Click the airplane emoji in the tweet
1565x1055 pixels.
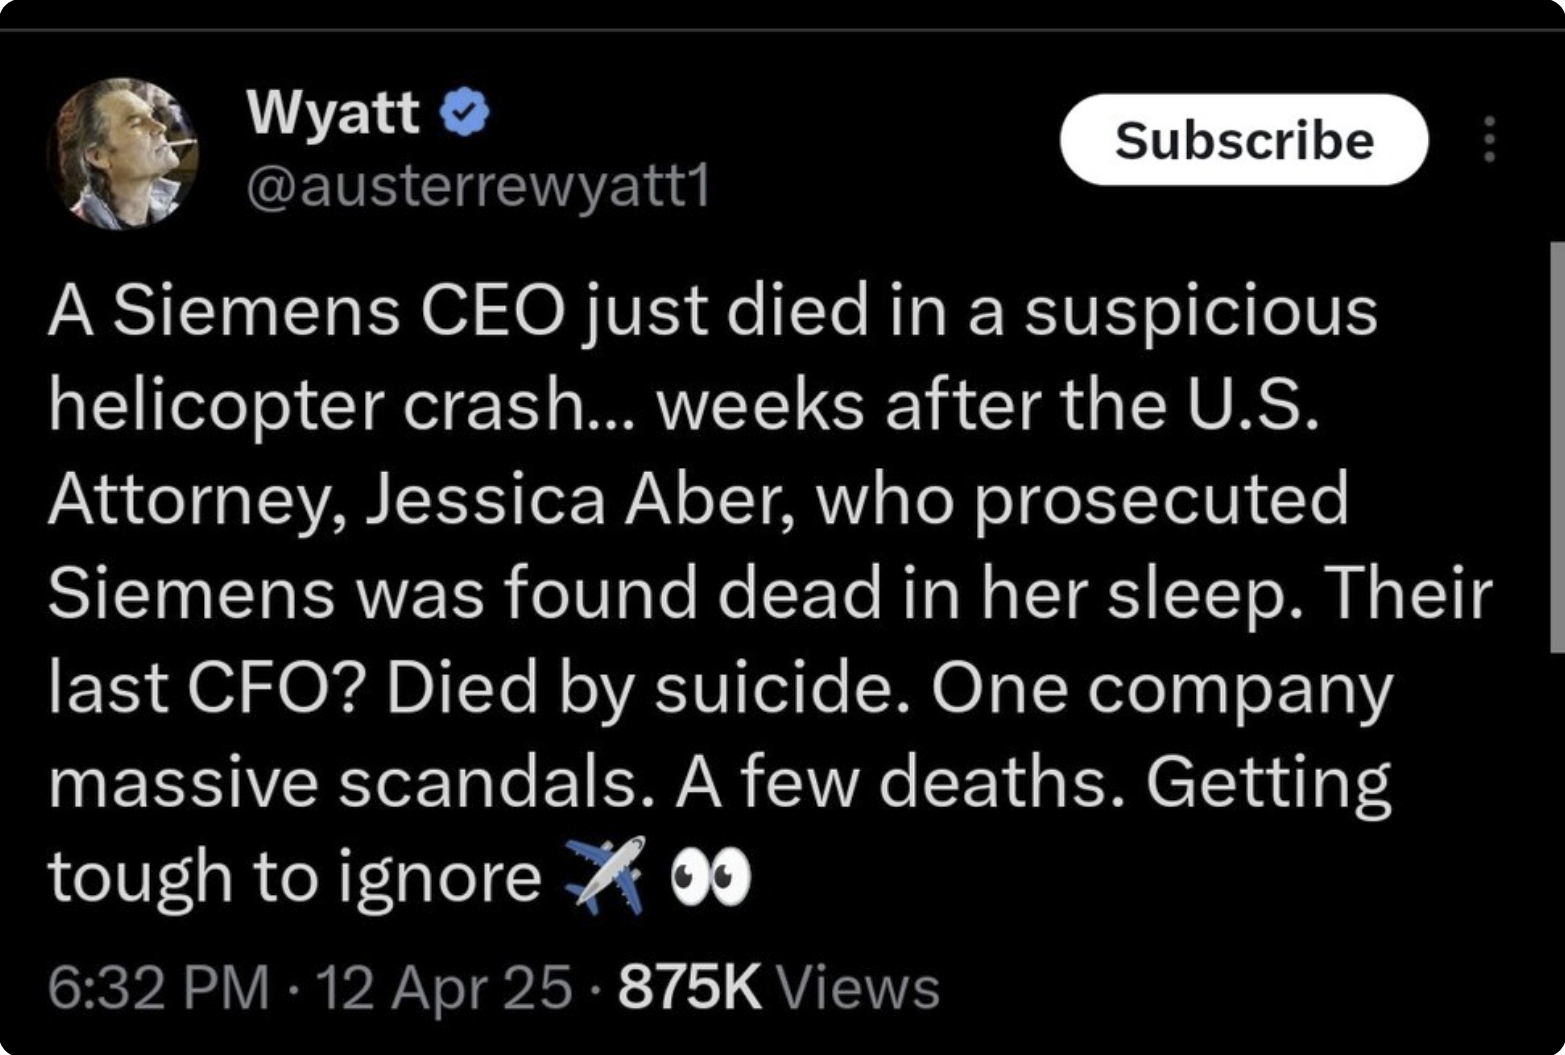coord(605,876)
